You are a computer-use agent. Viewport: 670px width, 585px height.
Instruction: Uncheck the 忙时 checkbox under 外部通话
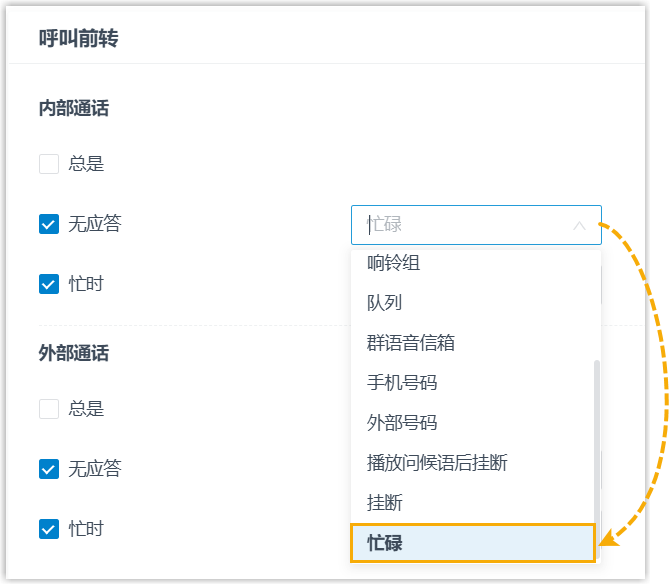(x=49, y=529)
